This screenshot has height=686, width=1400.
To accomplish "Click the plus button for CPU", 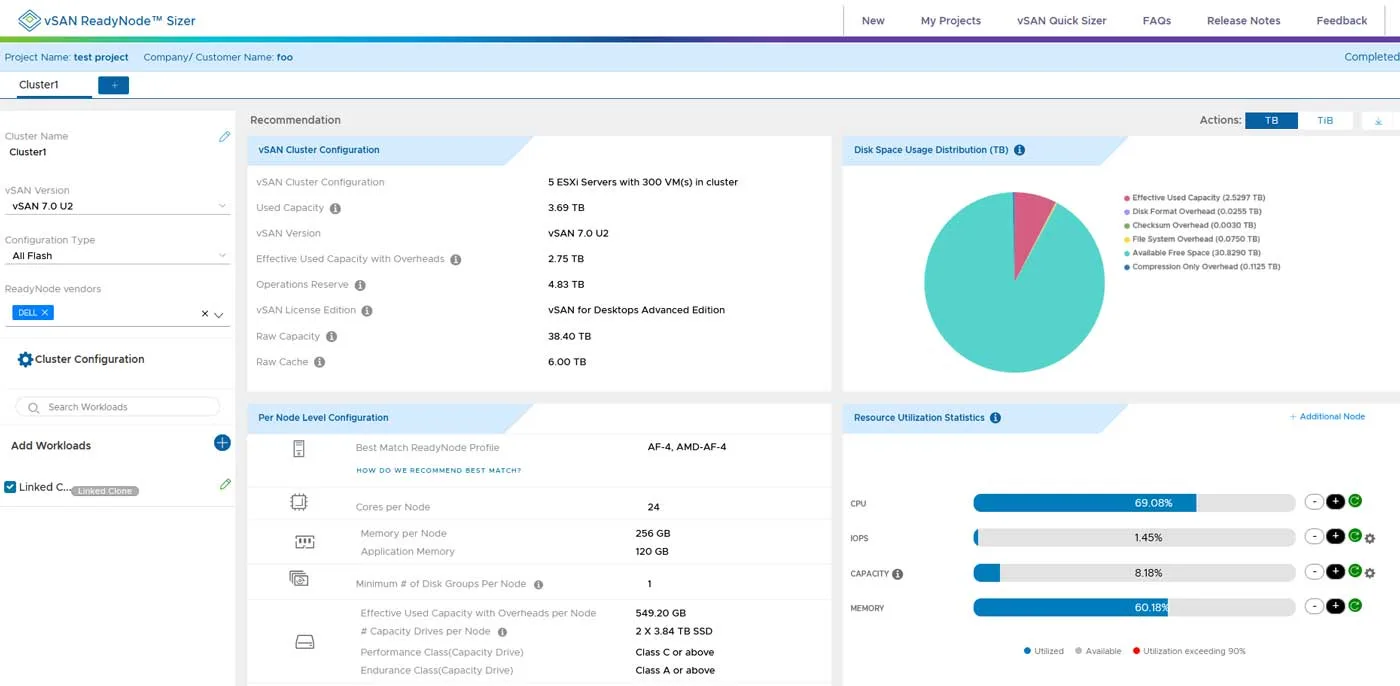I will pos(1335,501).
